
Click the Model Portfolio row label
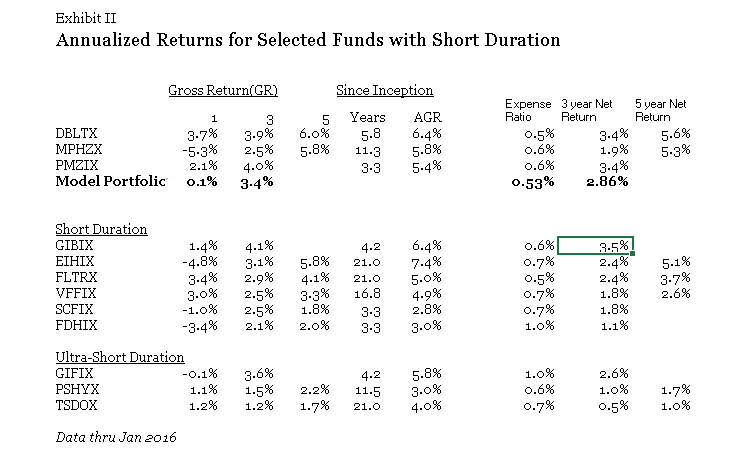click(x=110, y=181)
